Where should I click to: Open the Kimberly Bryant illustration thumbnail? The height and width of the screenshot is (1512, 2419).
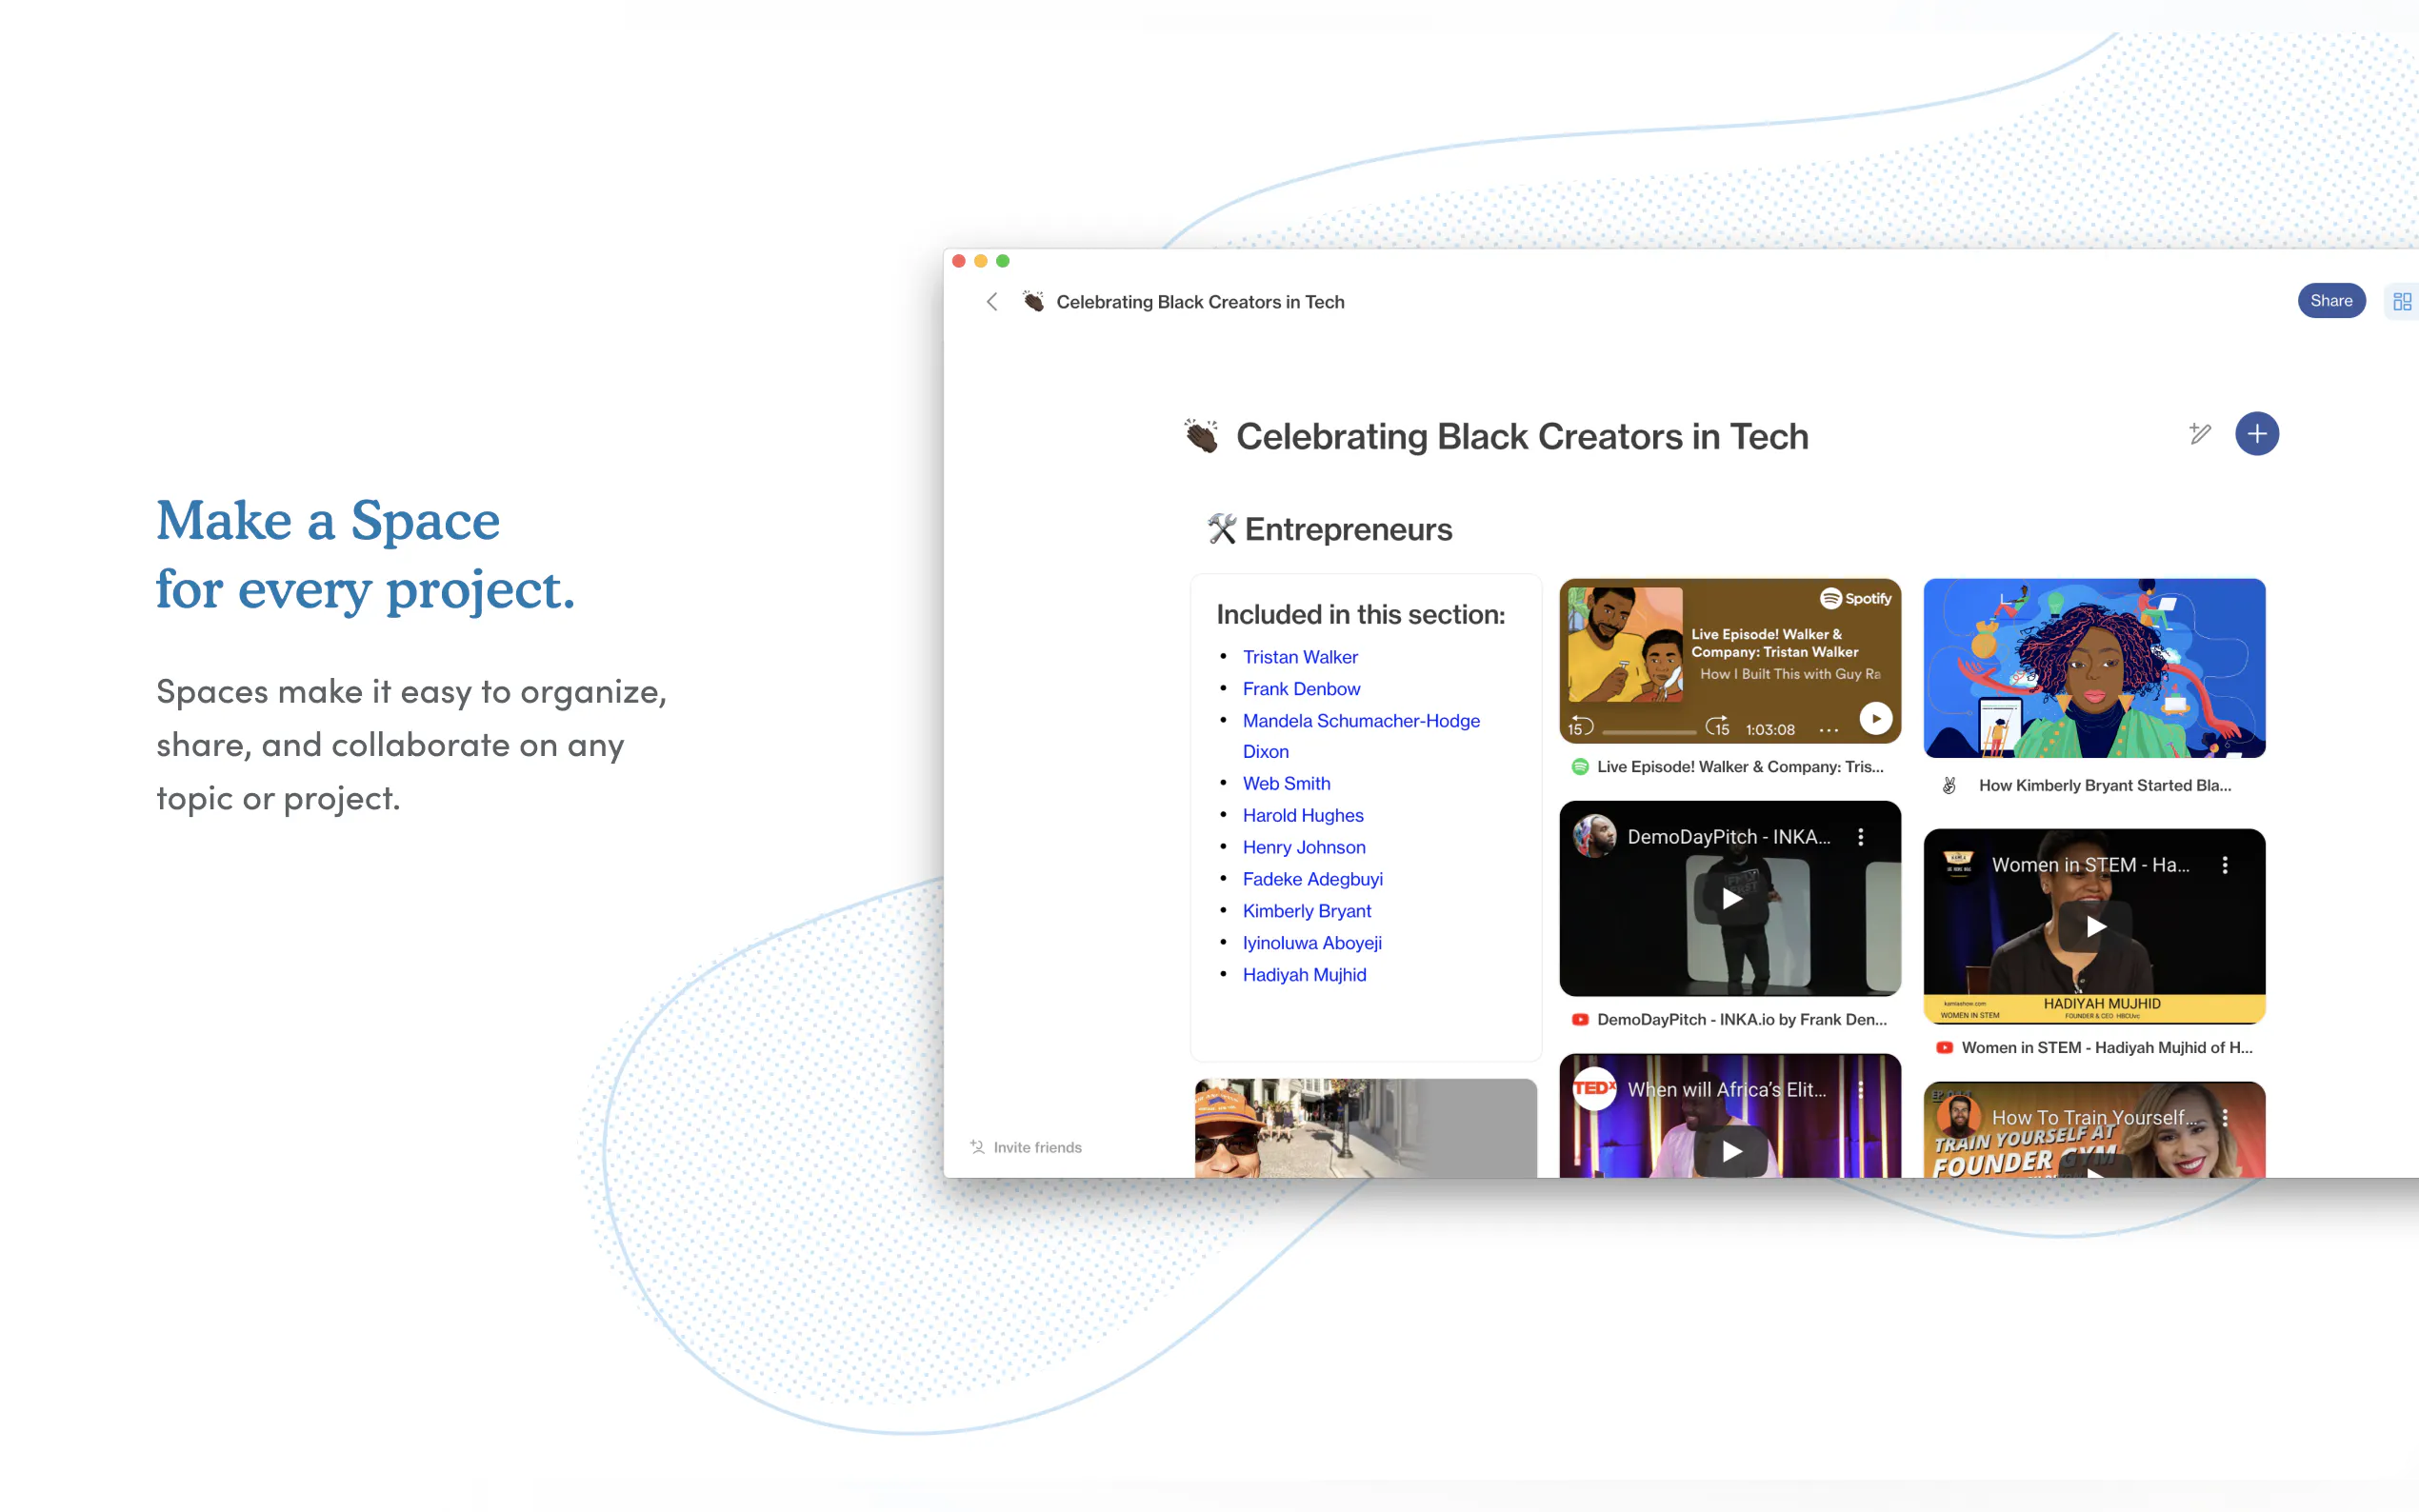(x=2093, y=668)
